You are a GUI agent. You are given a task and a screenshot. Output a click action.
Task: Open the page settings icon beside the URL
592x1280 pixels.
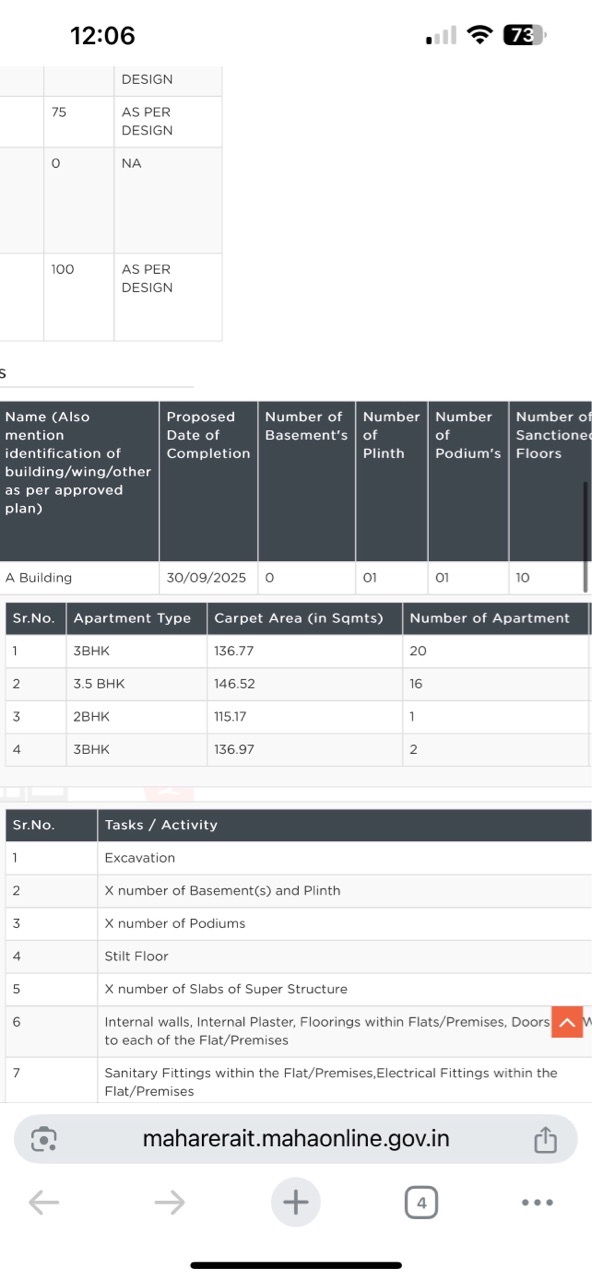point(45,1140)
